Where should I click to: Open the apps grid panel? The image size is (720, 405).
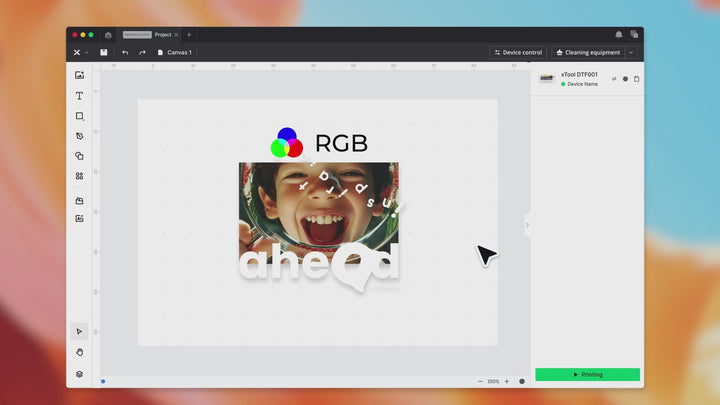pos(79,176)
